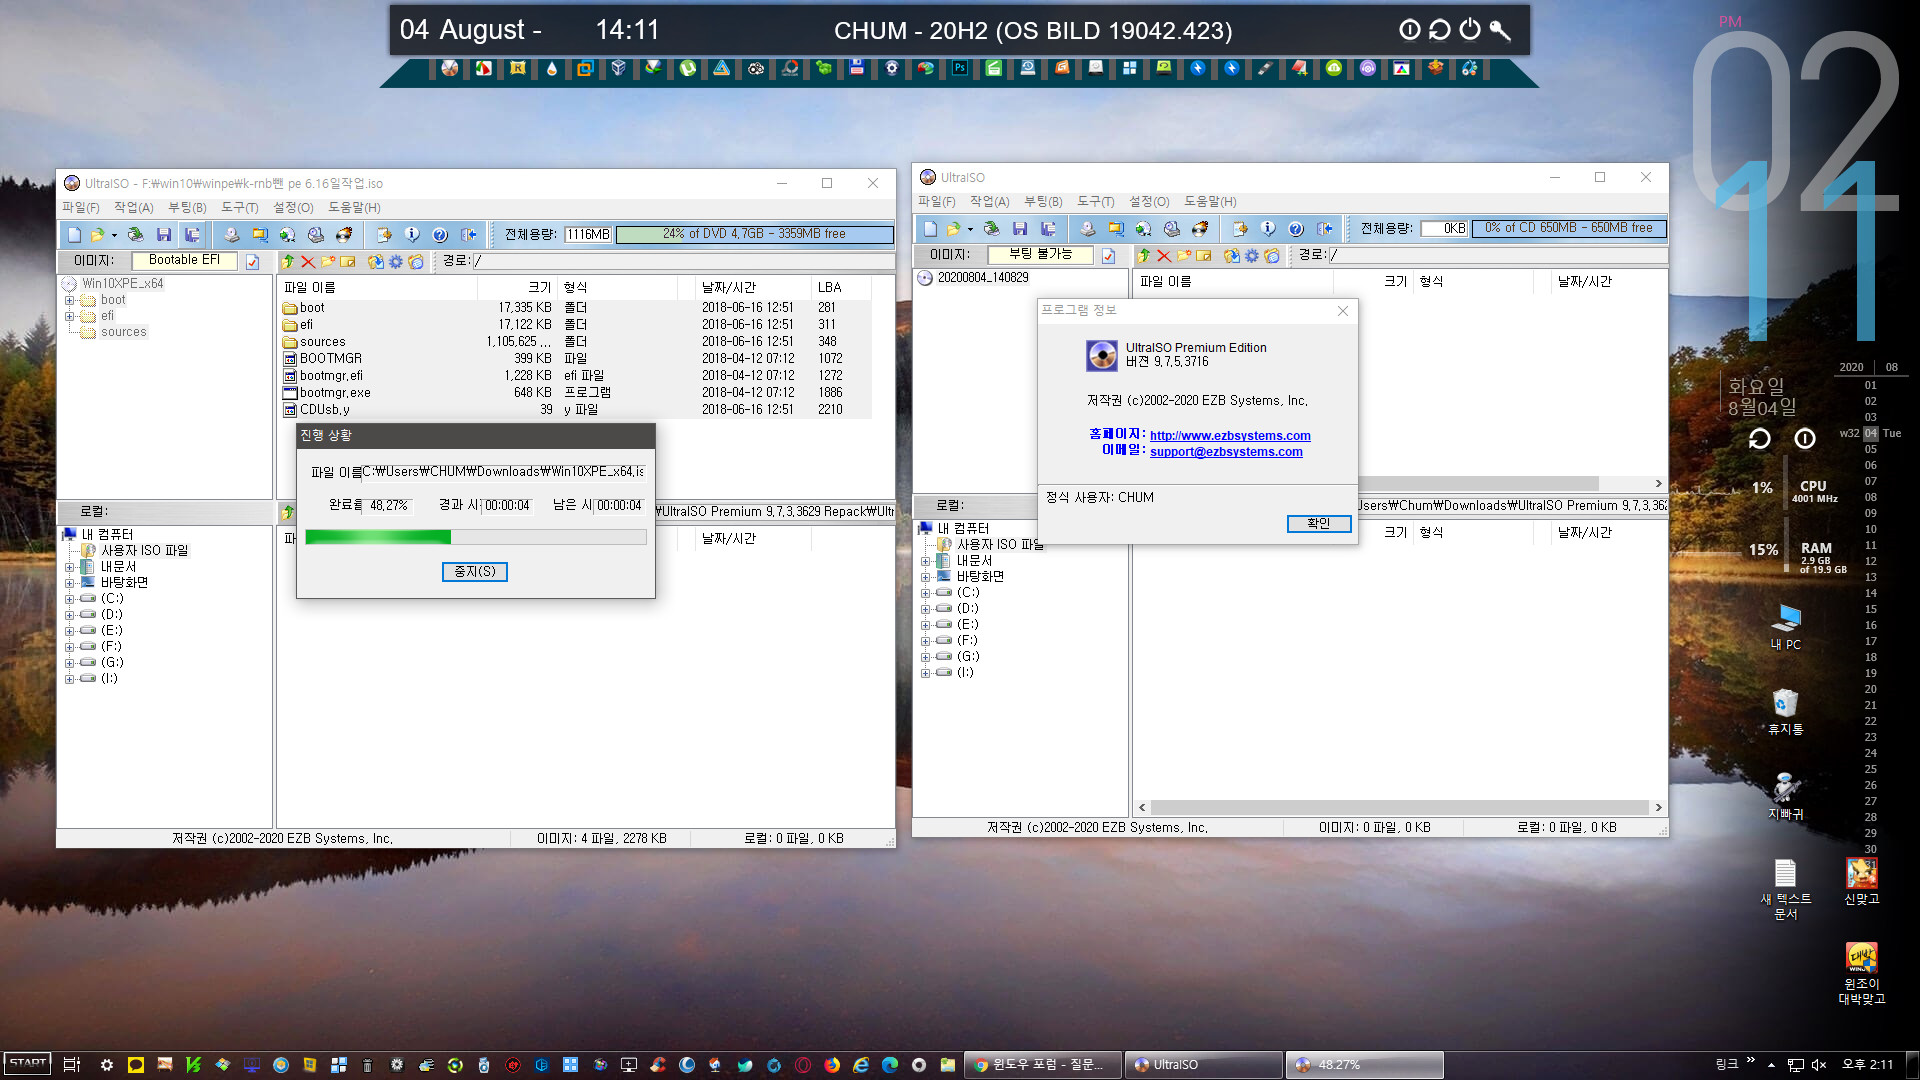Open 내 PC desktop icon
The width and height of the screenshot is (1920, 1080).
tap(1785, 627)
